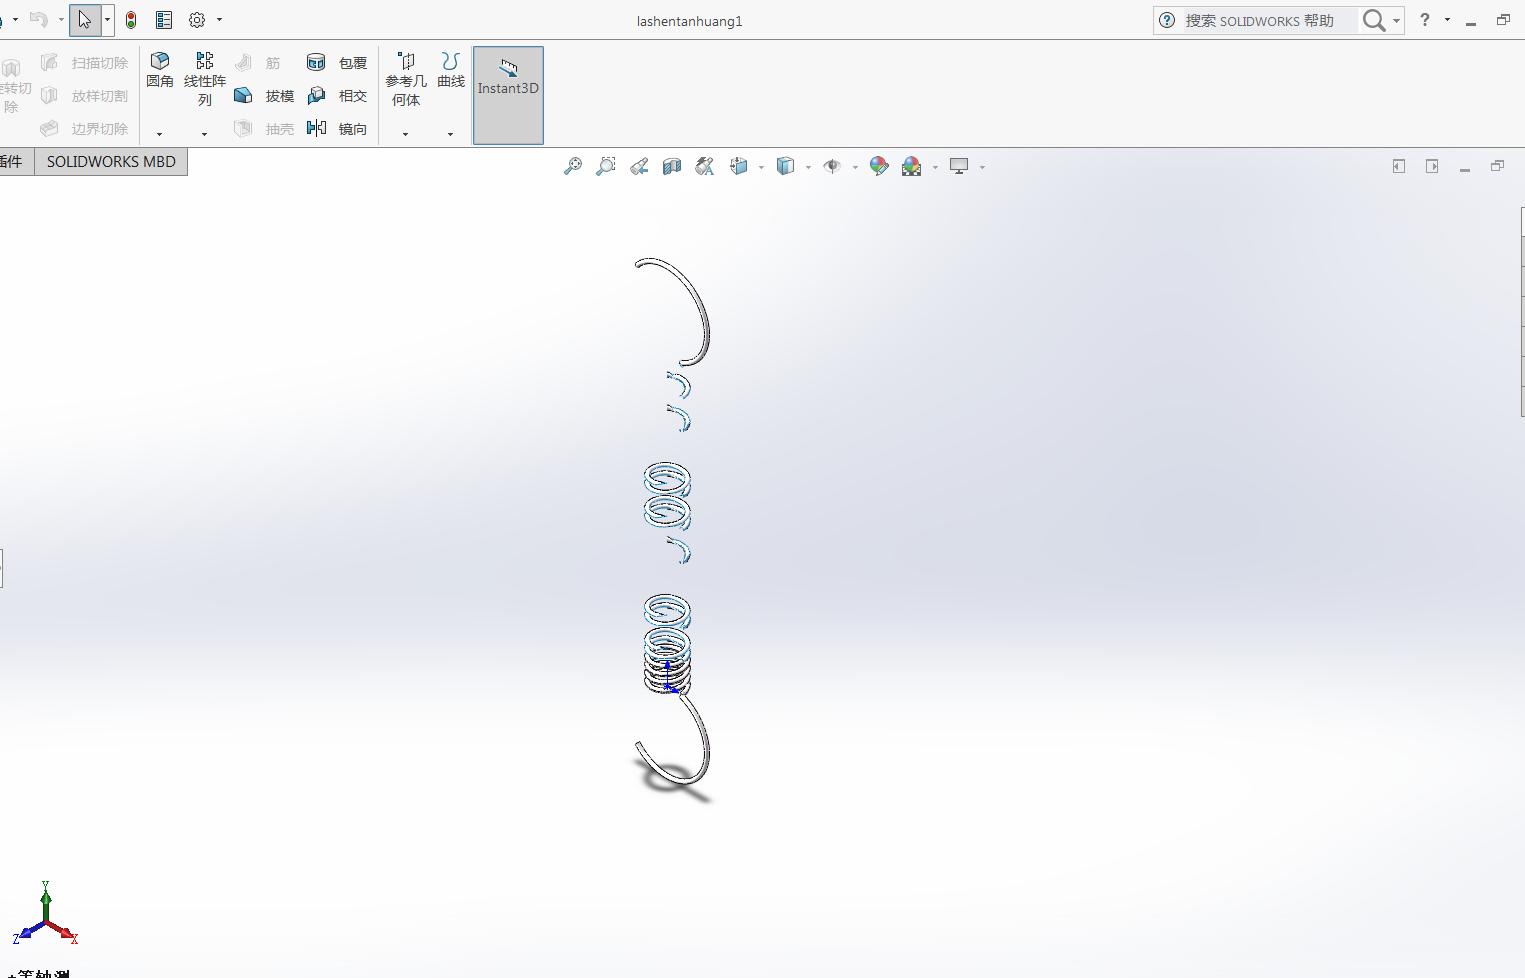Viewport: 1525px width, 978px height.
Task: Click the Apply Scene icon
Action: click(x=912, y=167)
